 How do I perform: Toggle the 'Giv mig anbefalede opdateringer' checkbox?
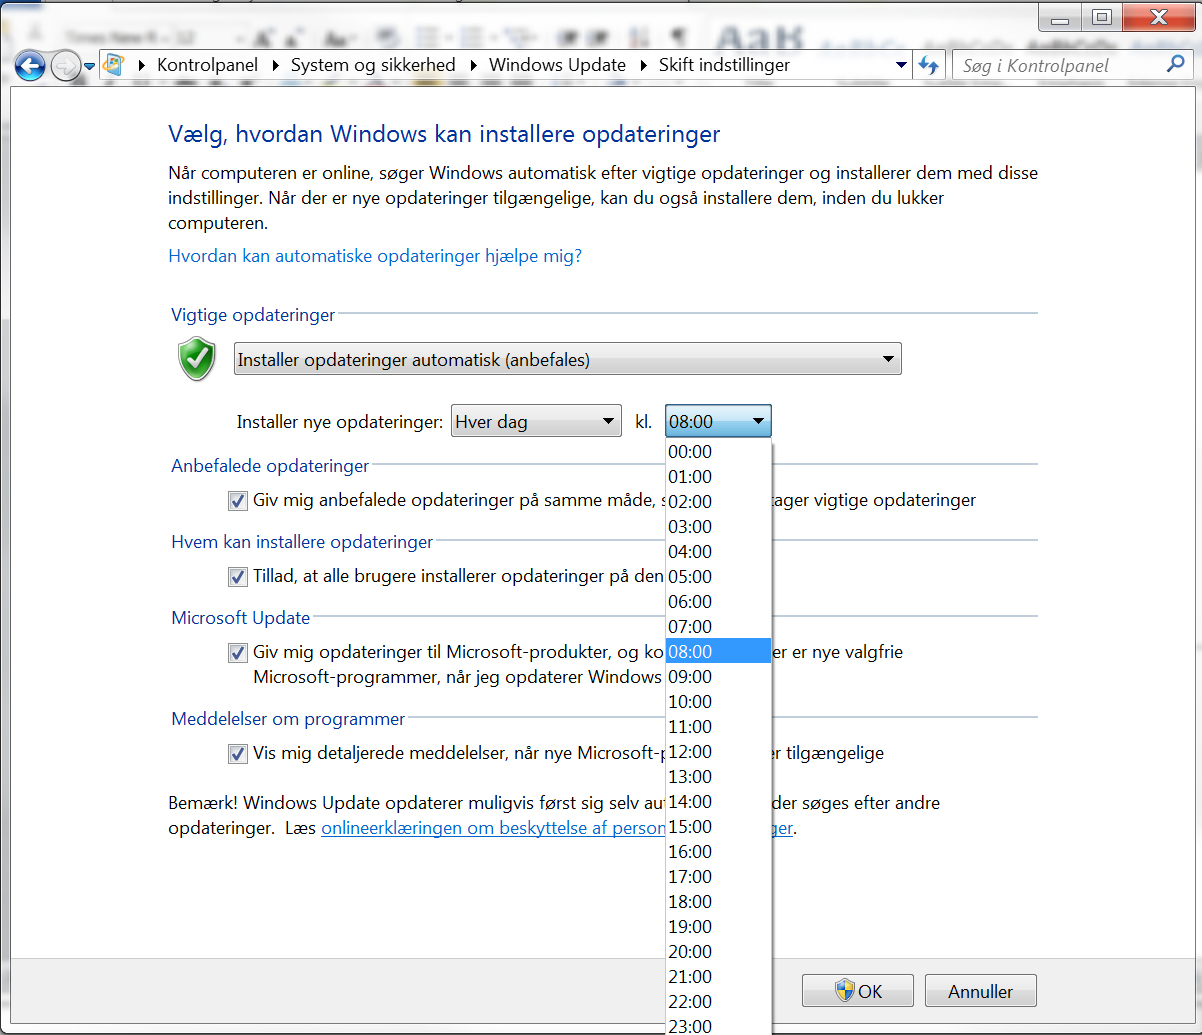pyautogui.click(x=238, y=500)
